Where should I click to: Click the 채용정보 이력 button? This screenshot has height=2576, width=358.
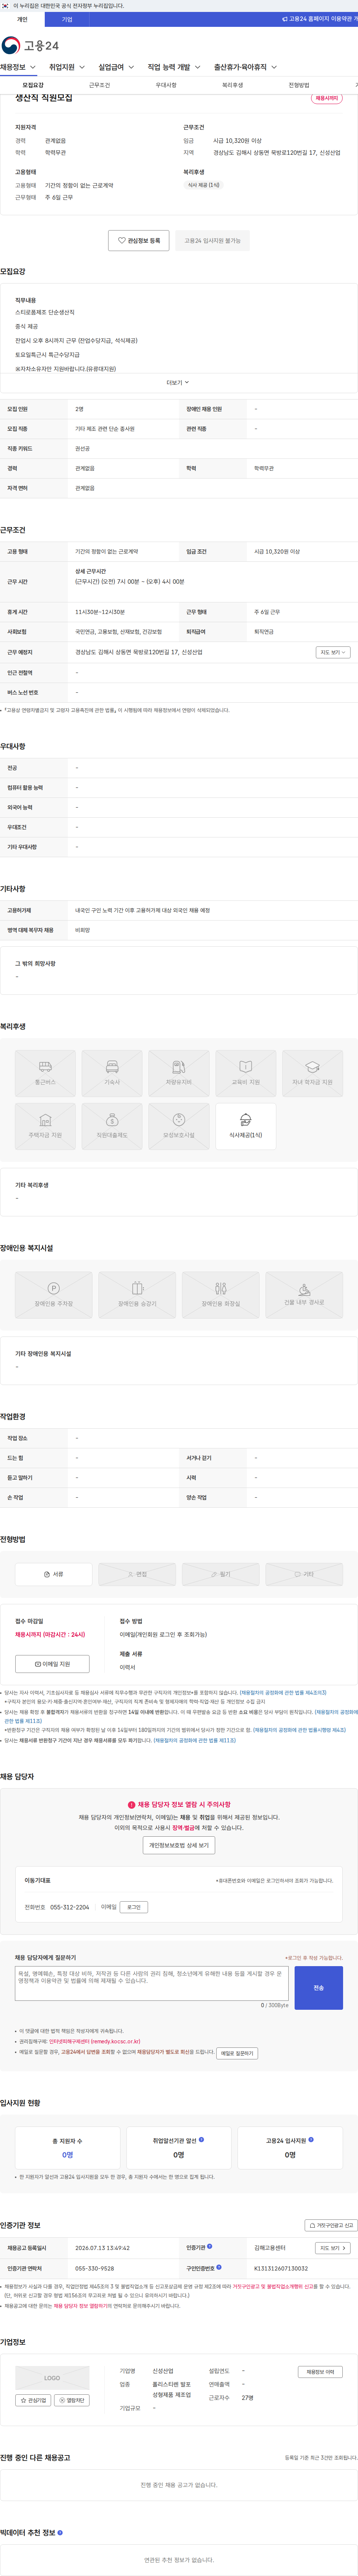click(320, 2372)
